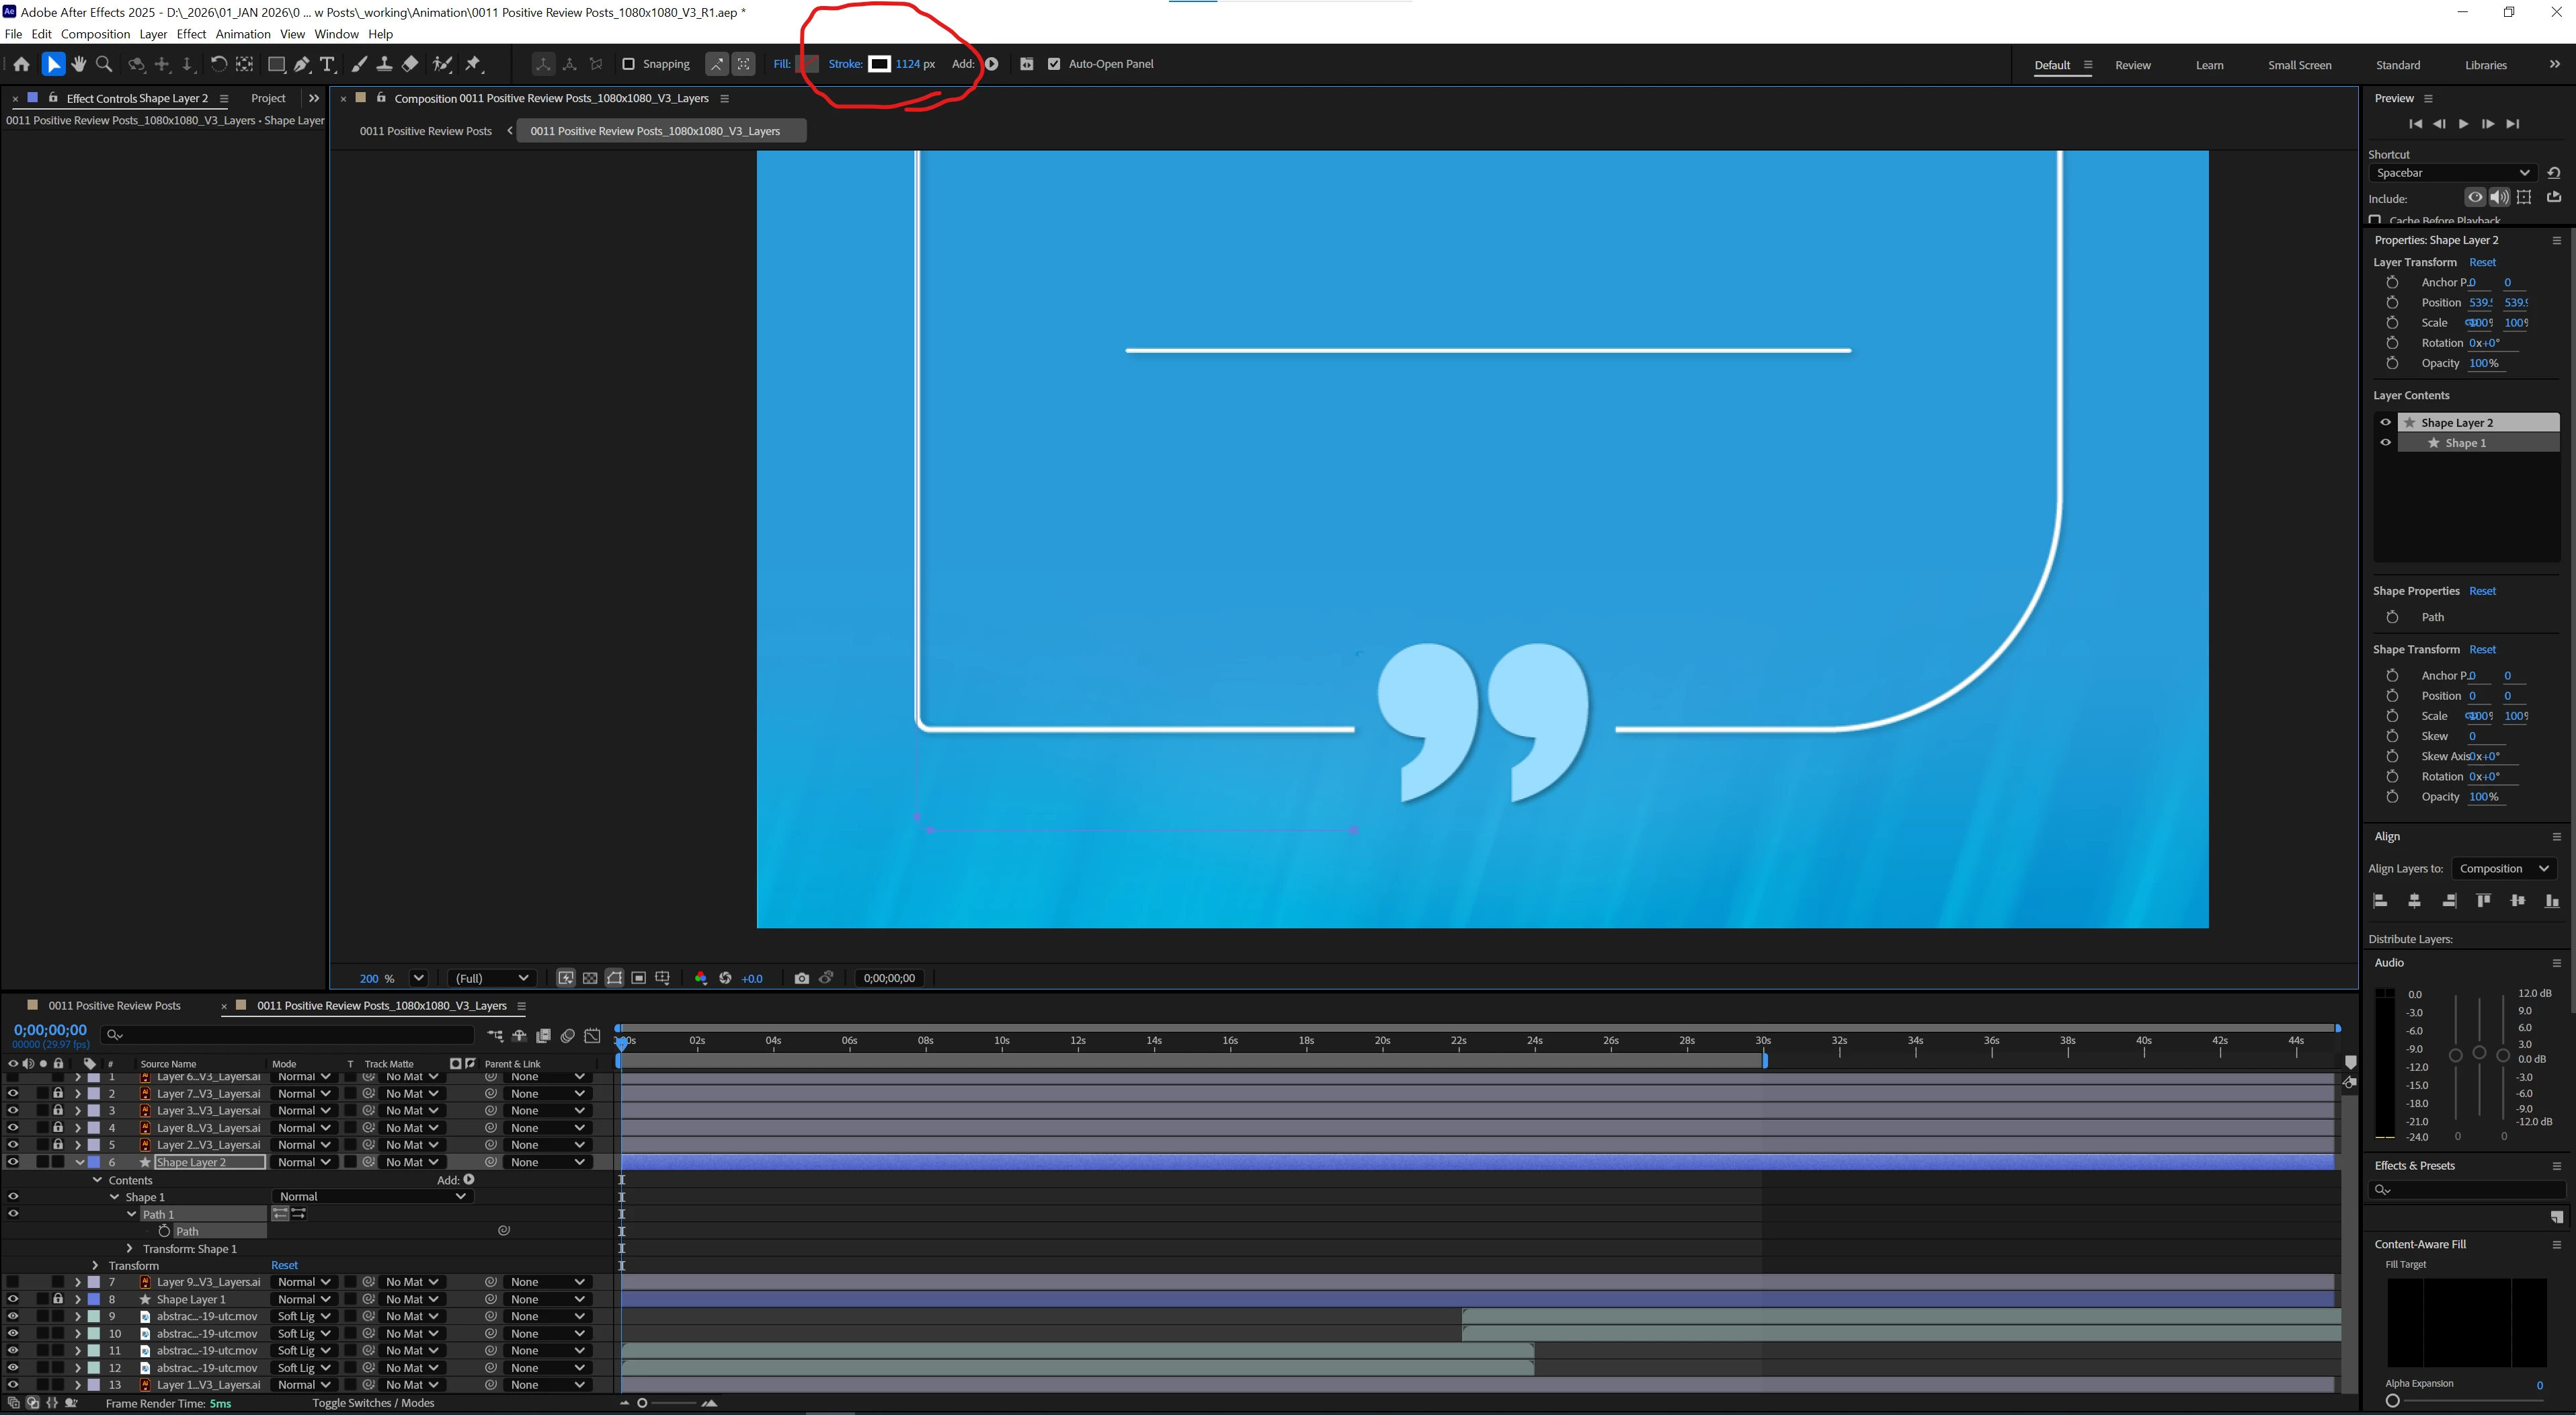This screenshot has width=2576, height=1415.
Task: Select the Rectangle shape tool
Action: [276, 64]
